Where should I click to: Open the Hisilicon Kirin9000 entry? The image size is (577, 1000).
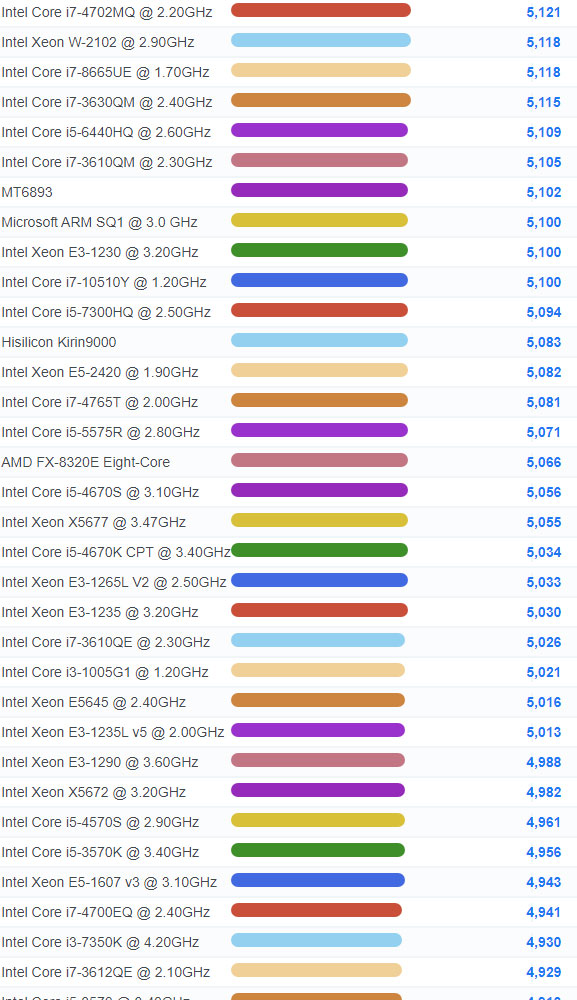click(x=59, y=342)
